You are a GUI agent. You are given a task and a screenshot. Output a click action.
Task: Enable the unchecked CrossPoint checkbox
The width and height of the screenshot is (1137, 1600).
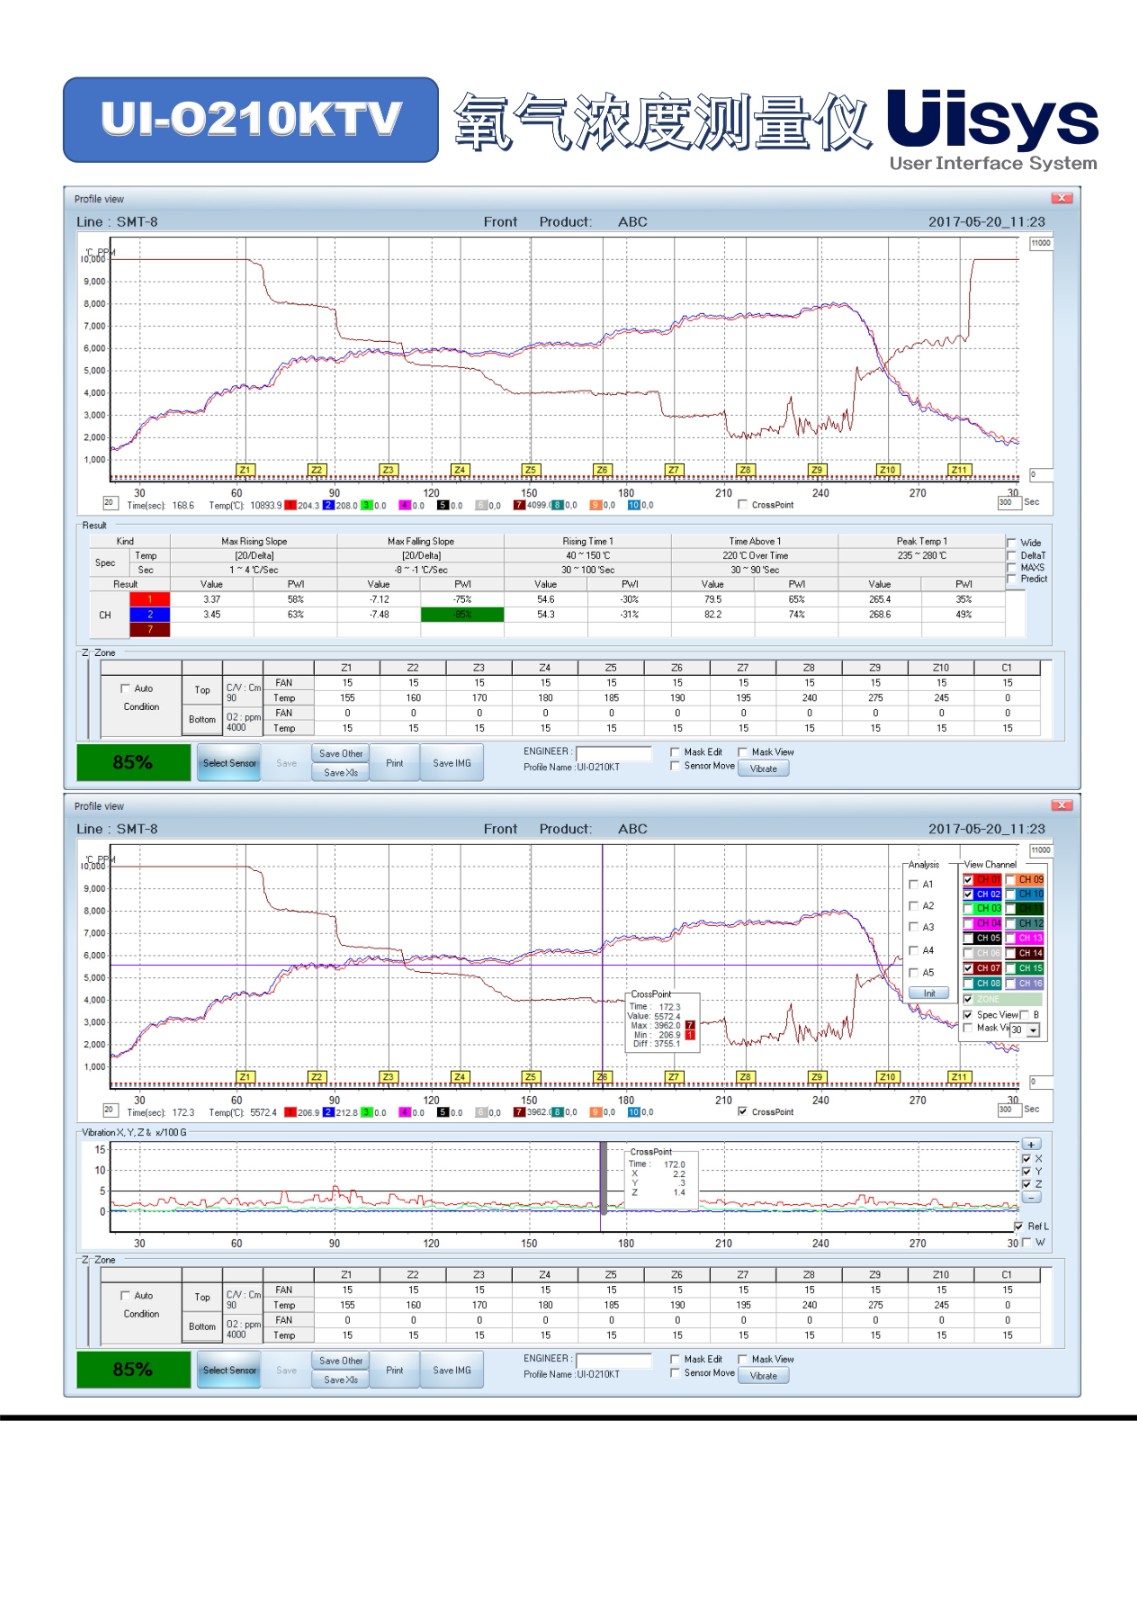tap(743, 505)
